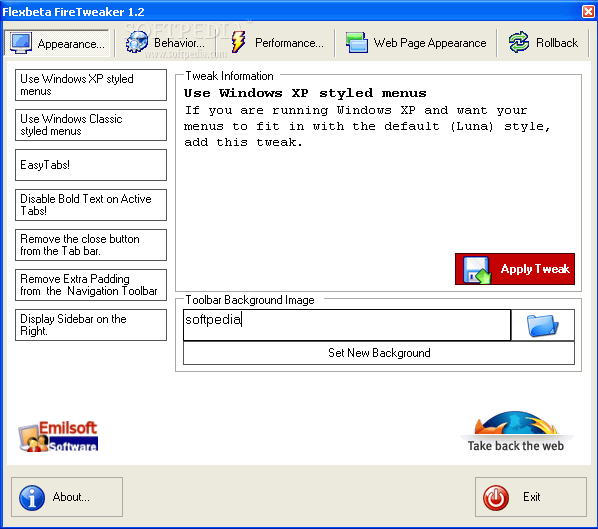Open the Performance tab
Screen dimensions: 598x529
click(277, 43)
